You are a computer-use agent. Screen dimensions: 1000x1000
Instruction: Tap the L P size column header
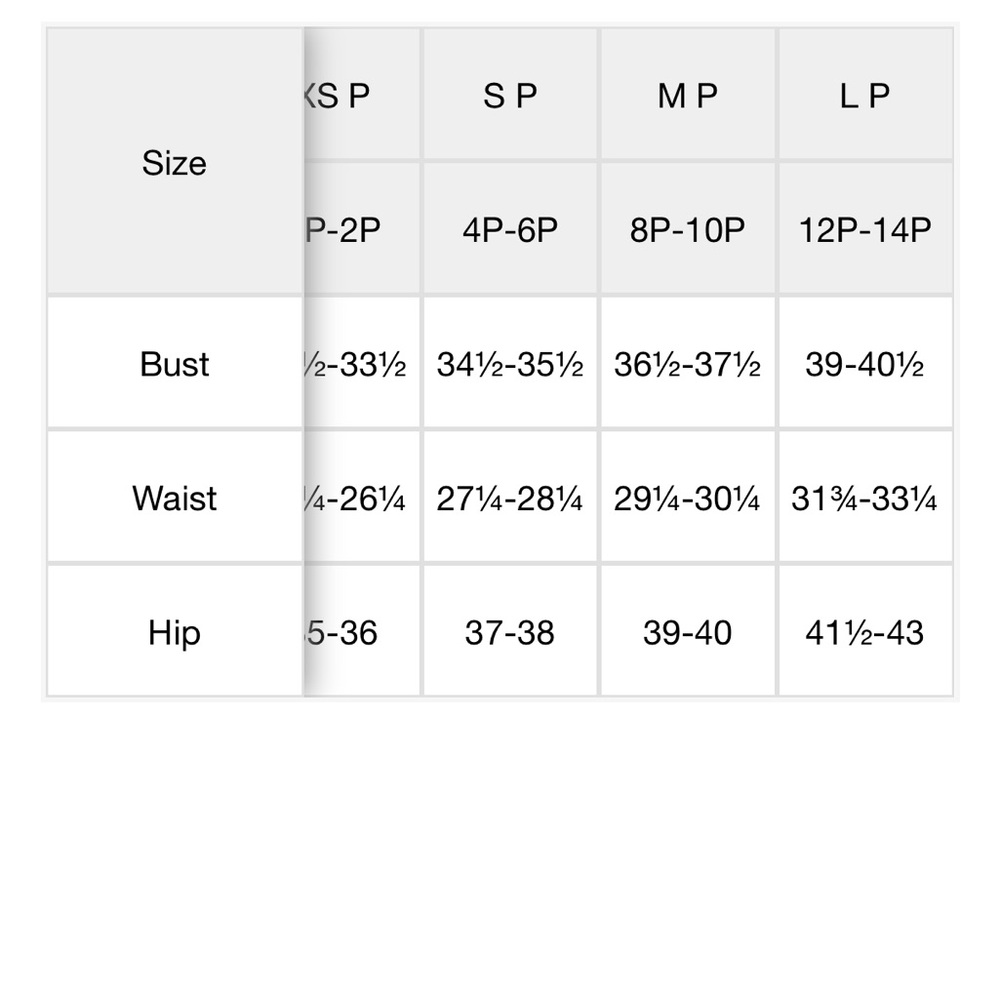[865, 94]
